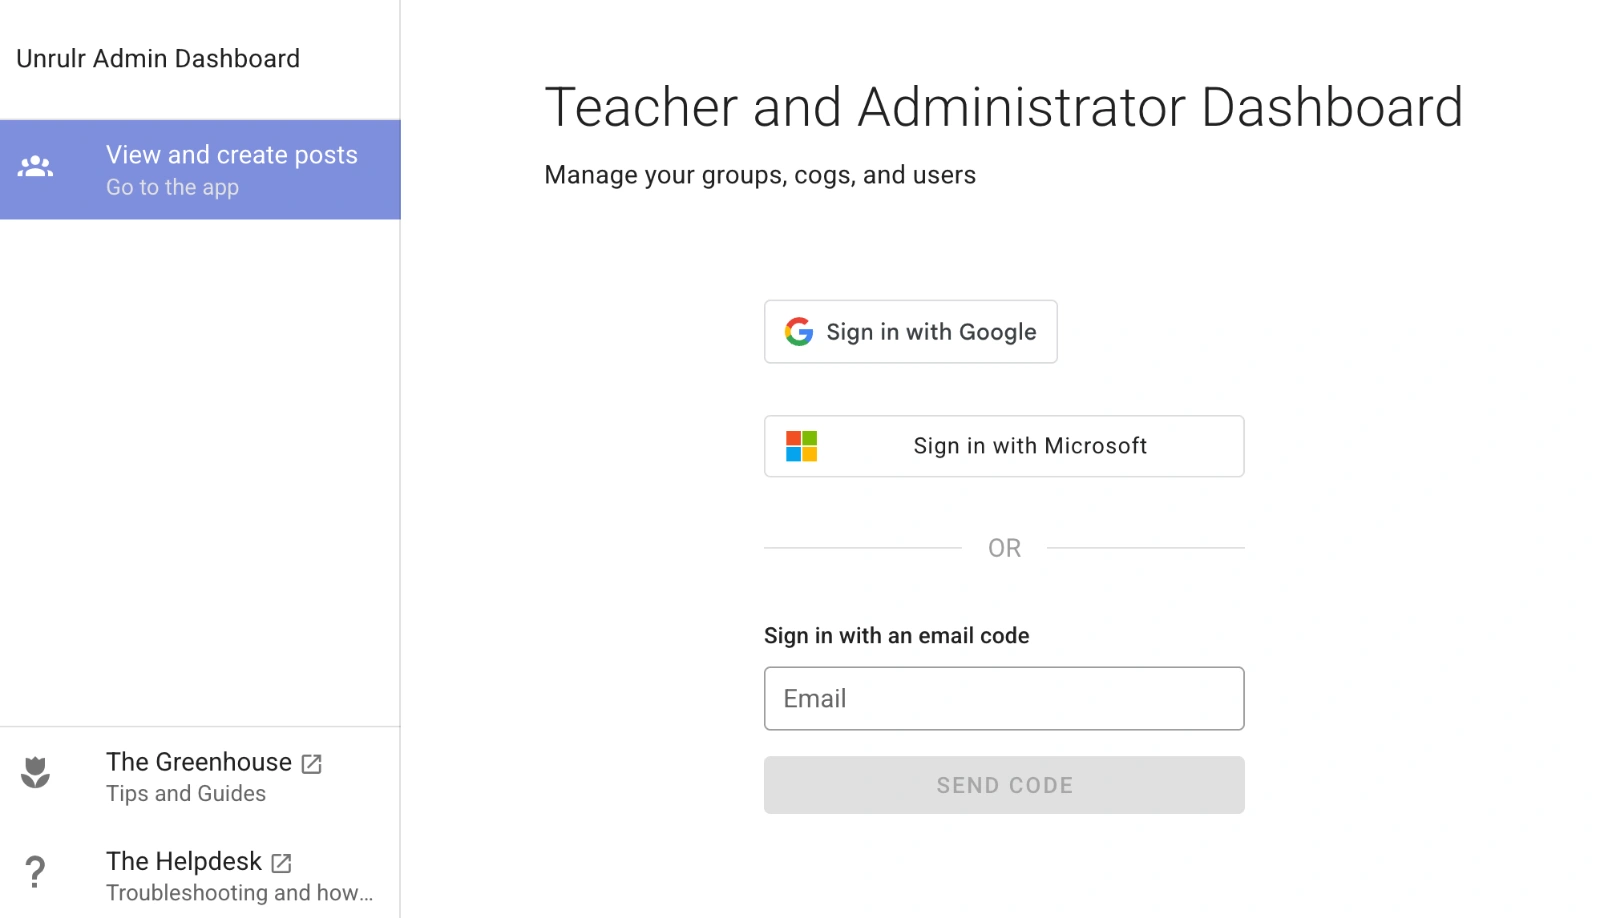Click the Microsoft four-square logo
The height and width of the screenshot is (918, 1600).
click(800, 446)
